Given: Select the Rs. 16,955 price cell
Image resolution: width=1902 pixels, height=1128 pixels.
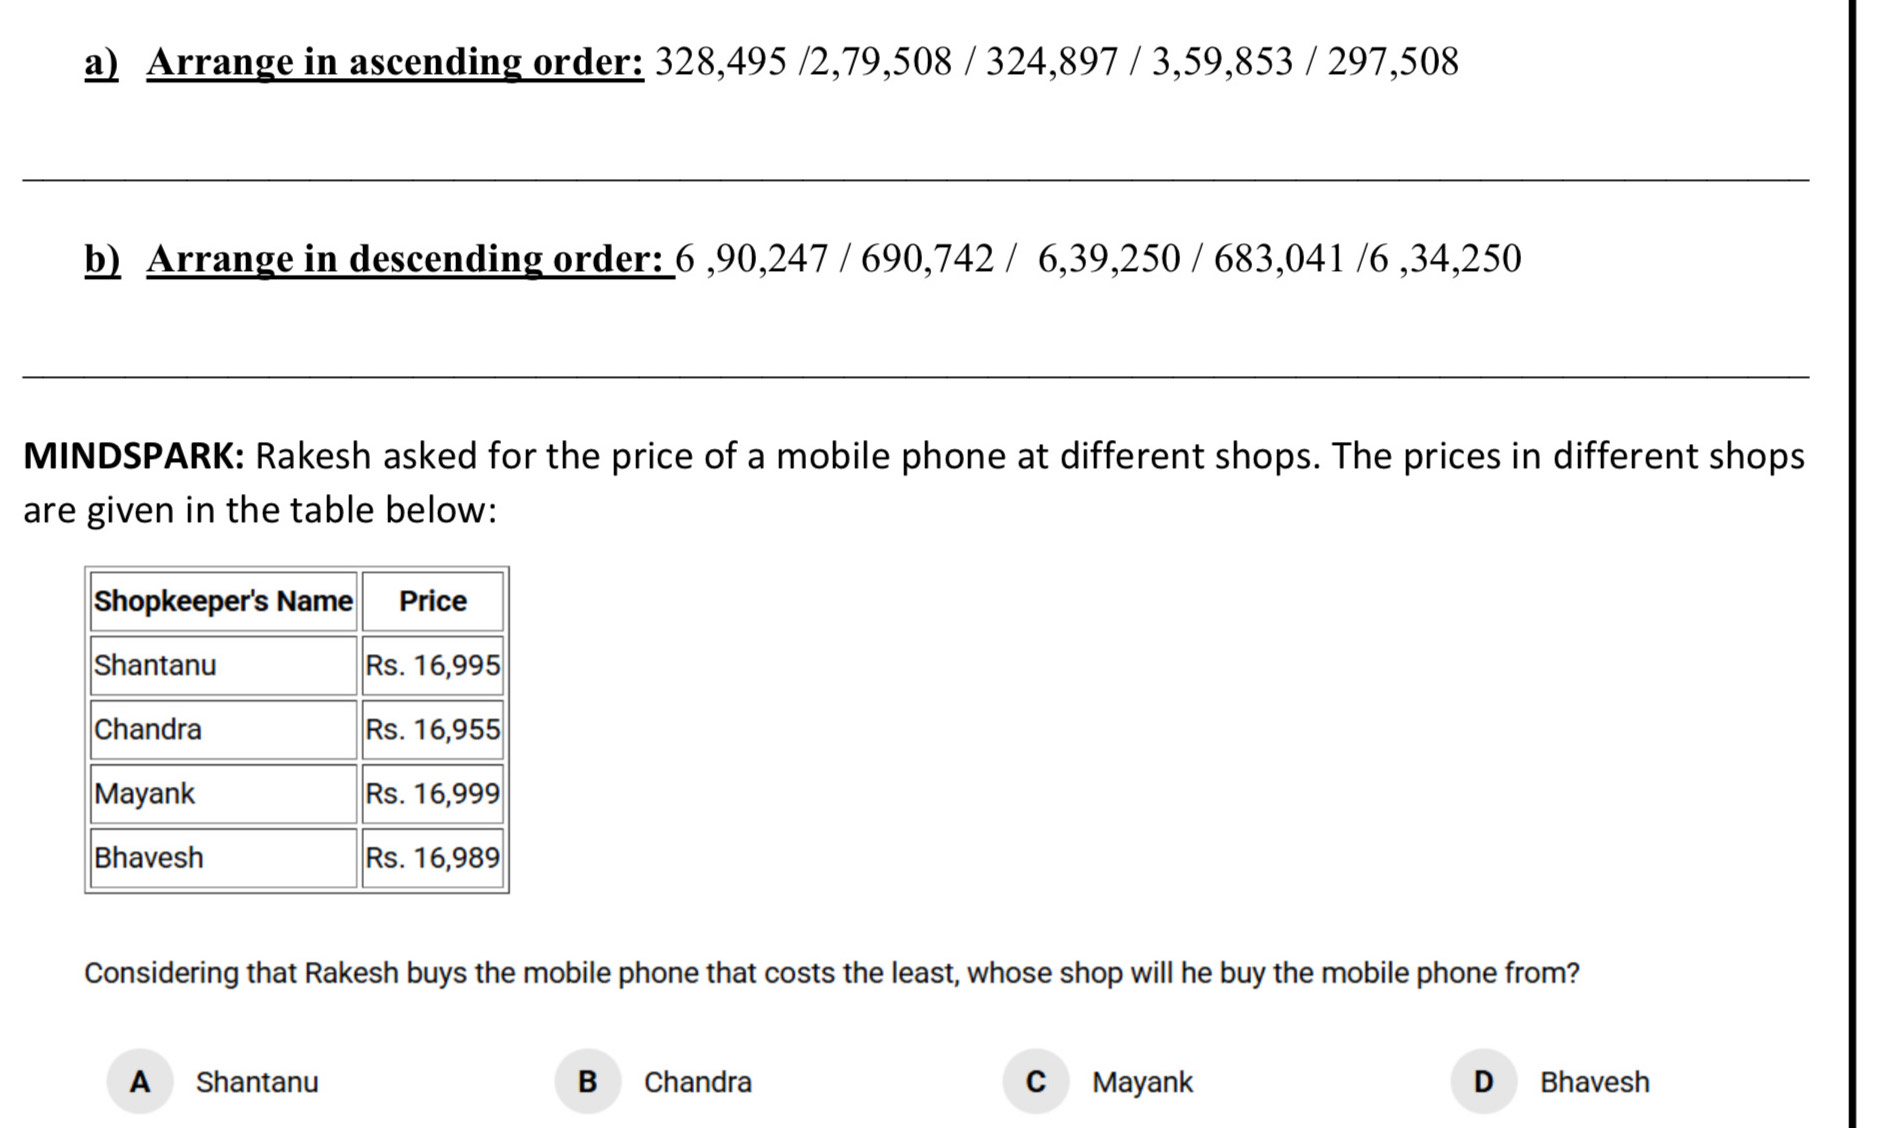Looking at the screenshot, I should (x=432, y=729).
